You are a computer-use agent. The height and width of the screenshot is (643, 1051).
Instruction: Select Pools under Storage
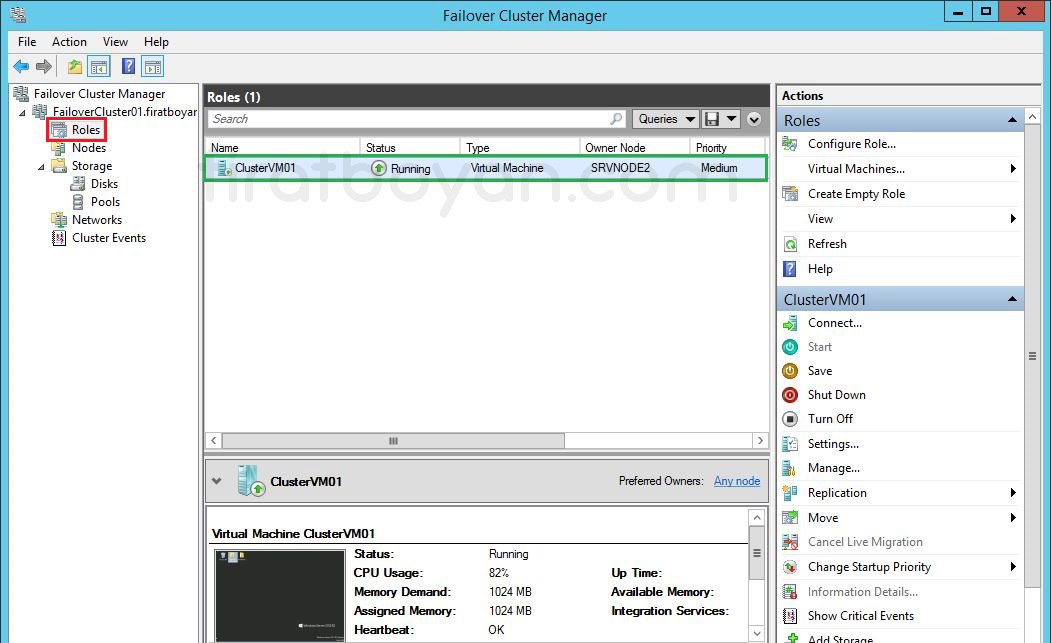click(x=105, y=202)
